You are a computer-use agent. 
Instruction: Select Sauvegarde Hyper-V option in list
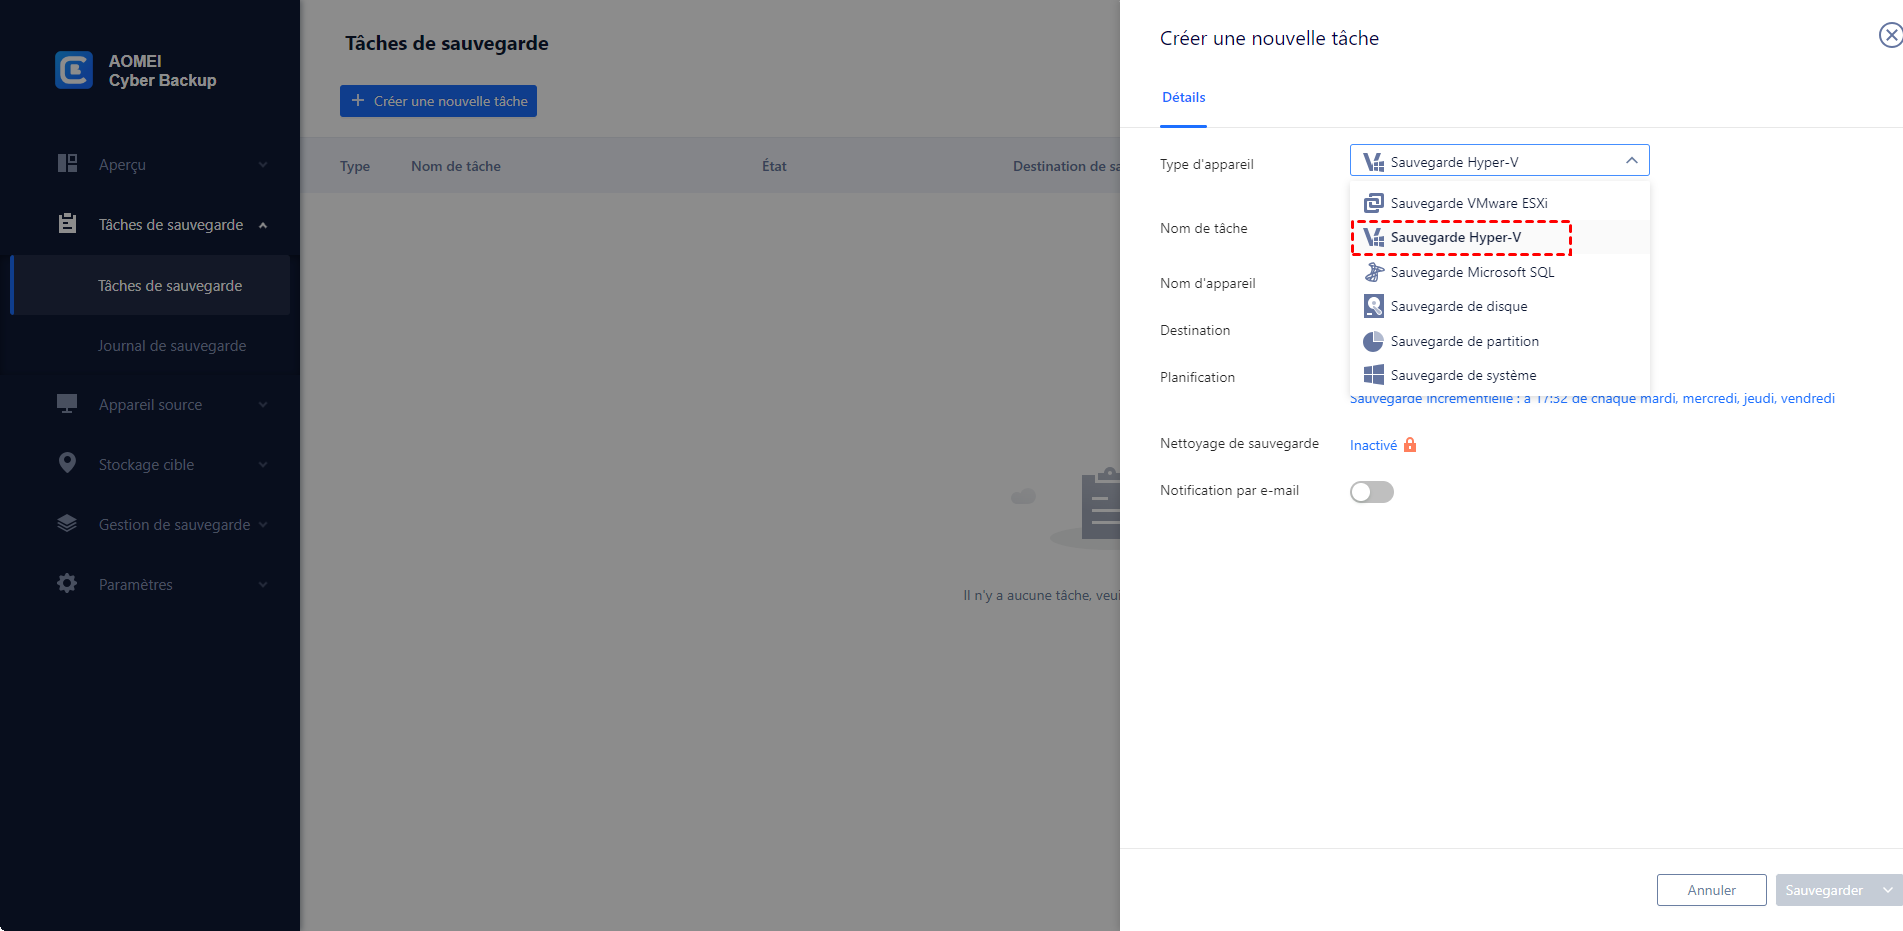coord(1499,237)
